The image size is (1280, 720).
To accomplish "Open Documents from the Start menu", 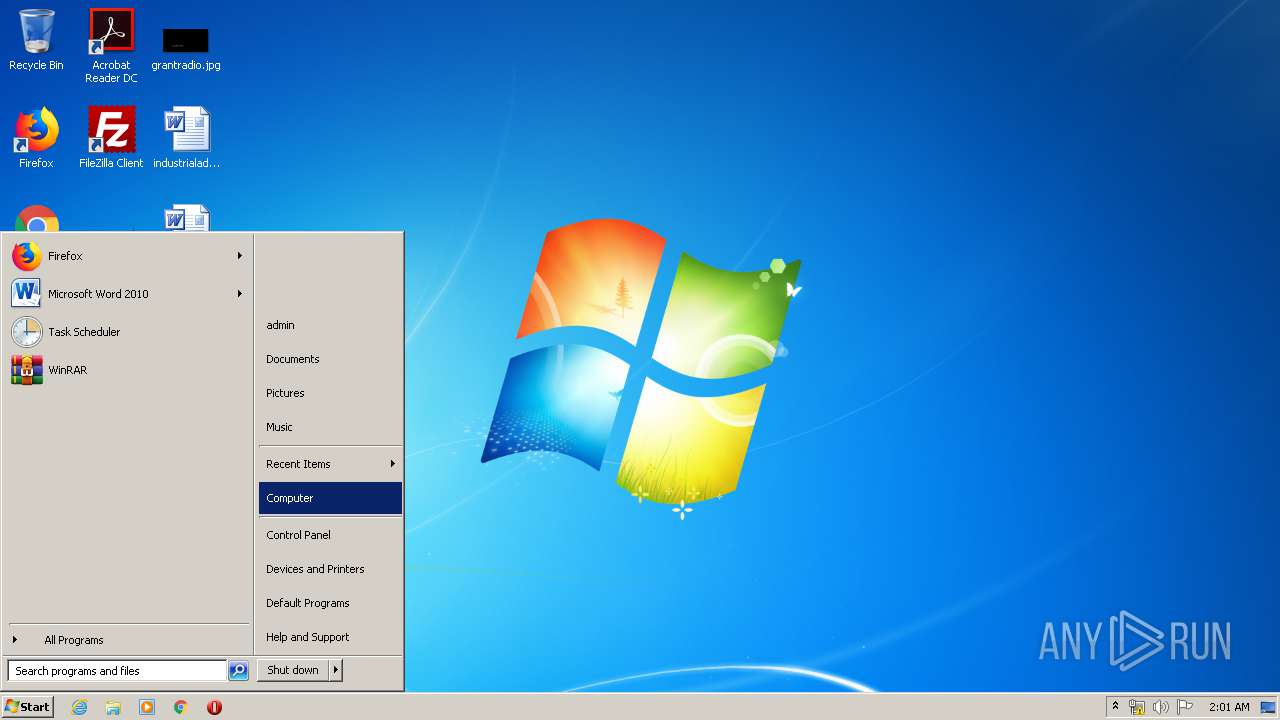I will click(x=330, y=359).
